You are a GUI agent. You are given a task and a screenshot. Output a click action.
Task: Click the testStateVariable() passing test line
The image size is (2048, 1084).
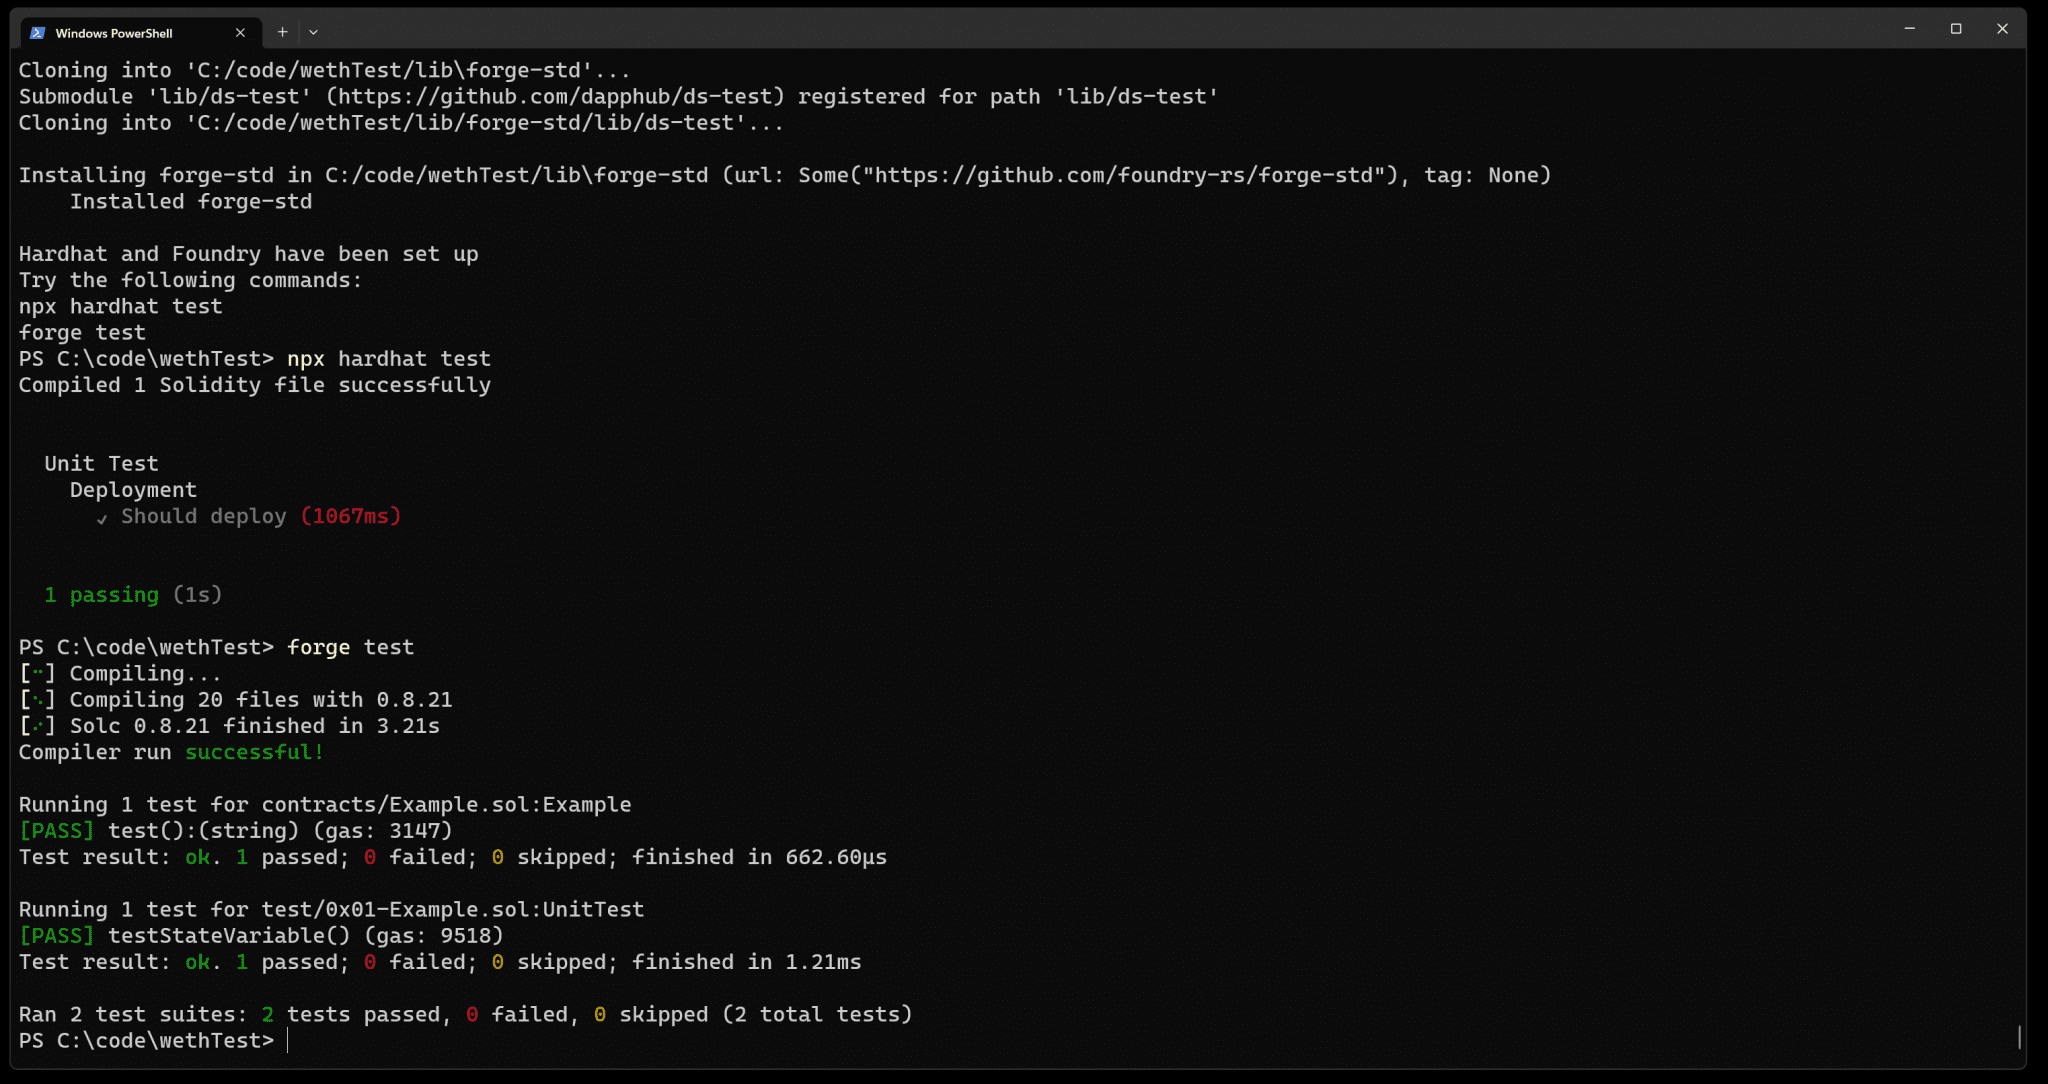click(x=260, y=935)
